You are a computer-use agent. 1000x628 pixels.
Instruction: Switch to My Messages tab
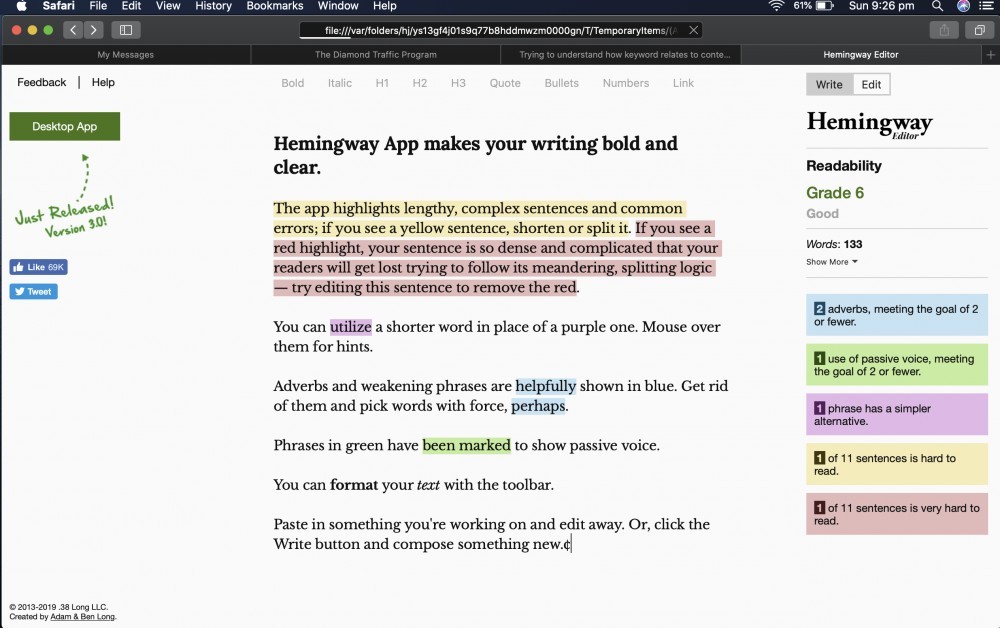pos(126,55)
